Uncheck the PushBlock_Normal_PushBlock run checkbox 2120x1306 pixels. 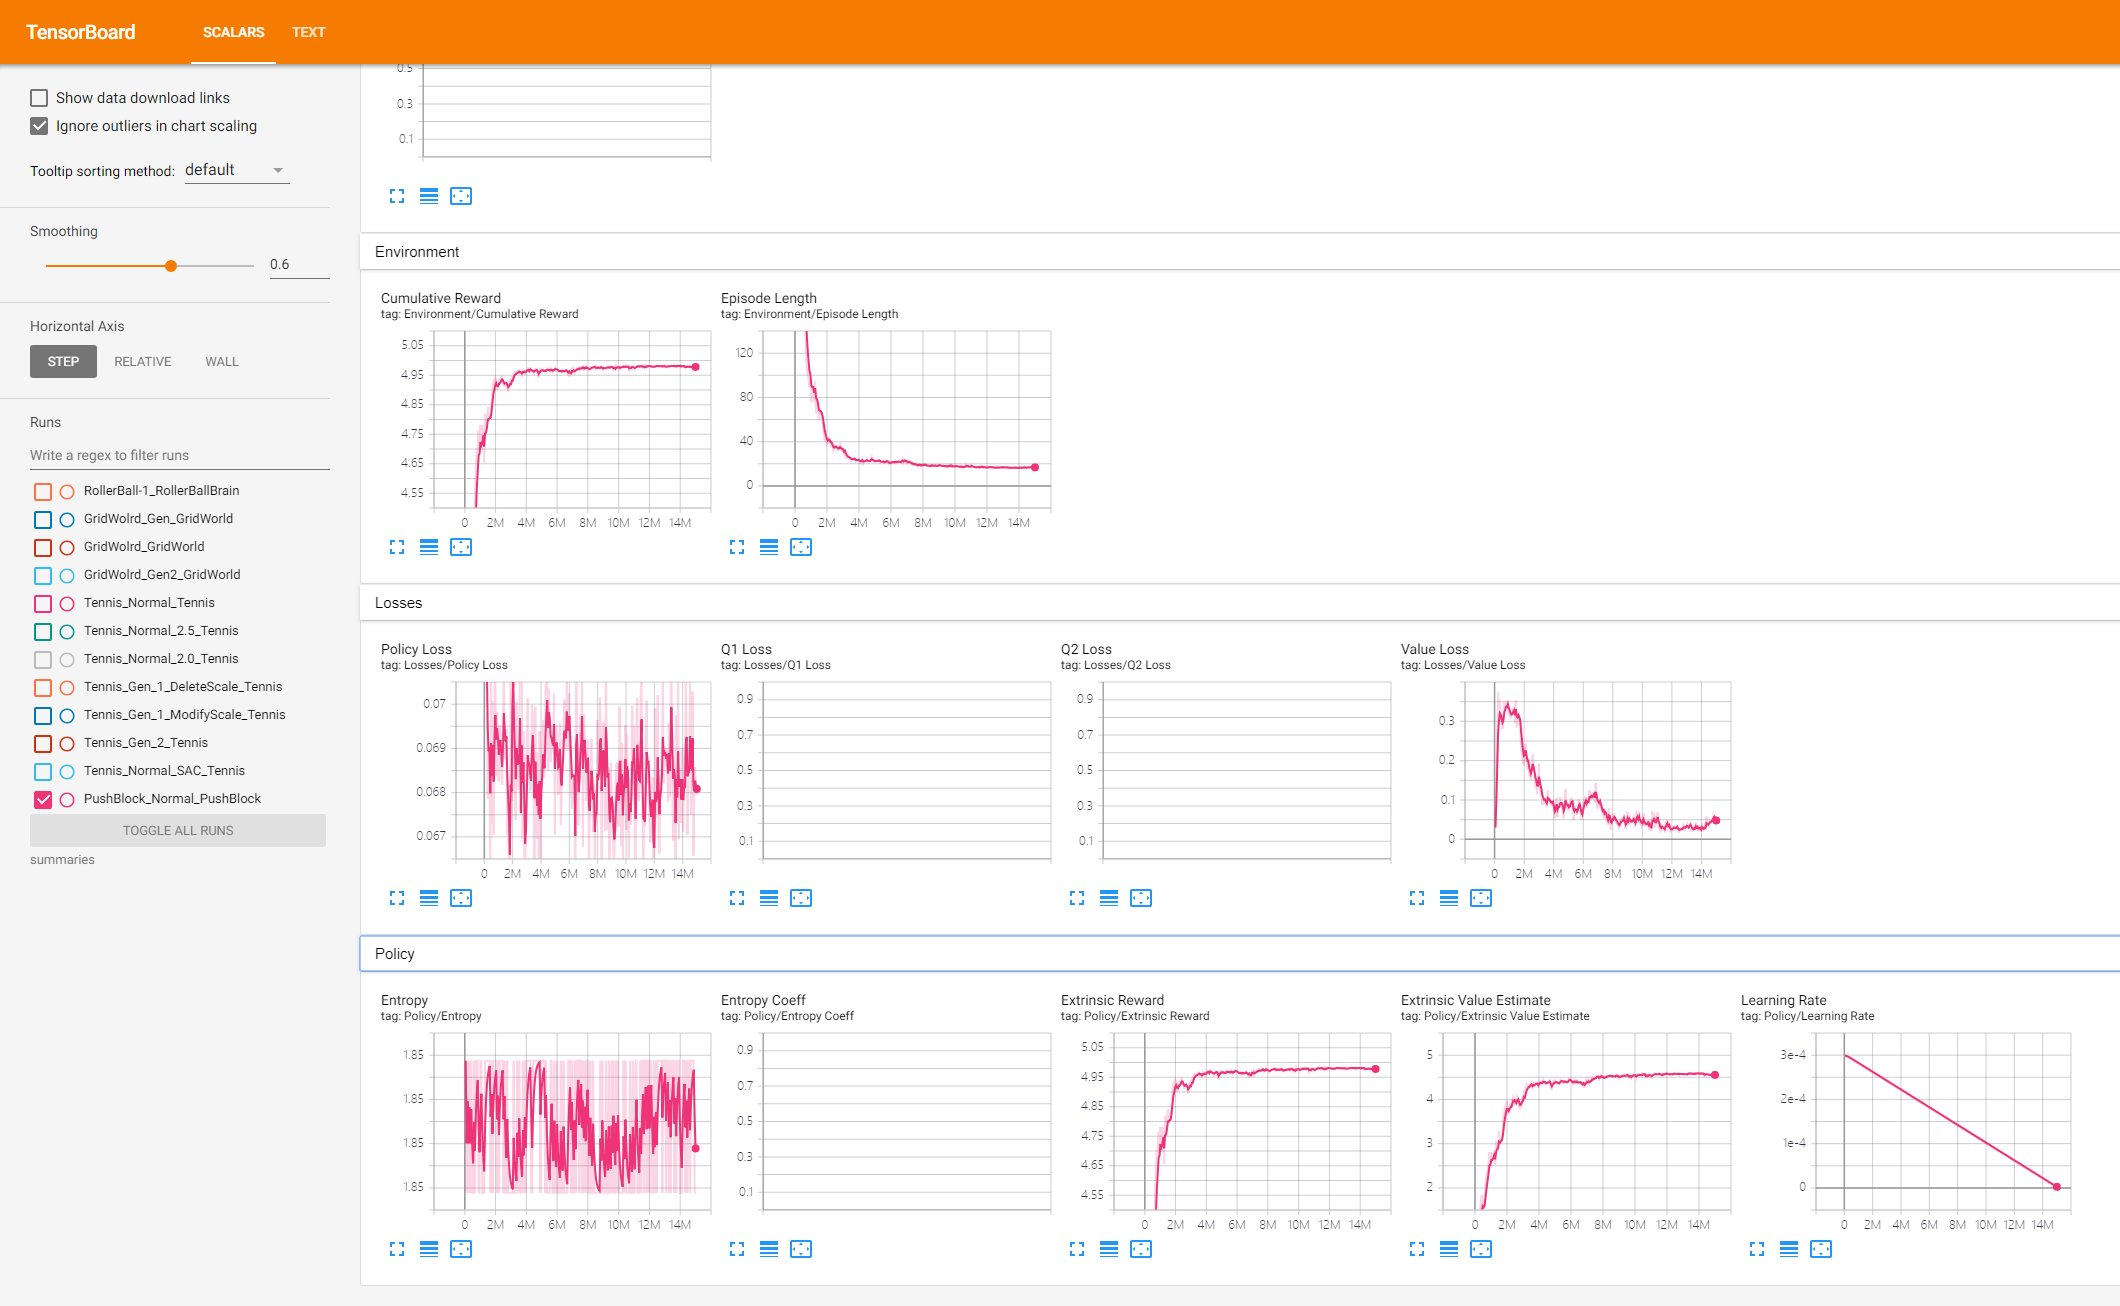[x=43, y=799]
